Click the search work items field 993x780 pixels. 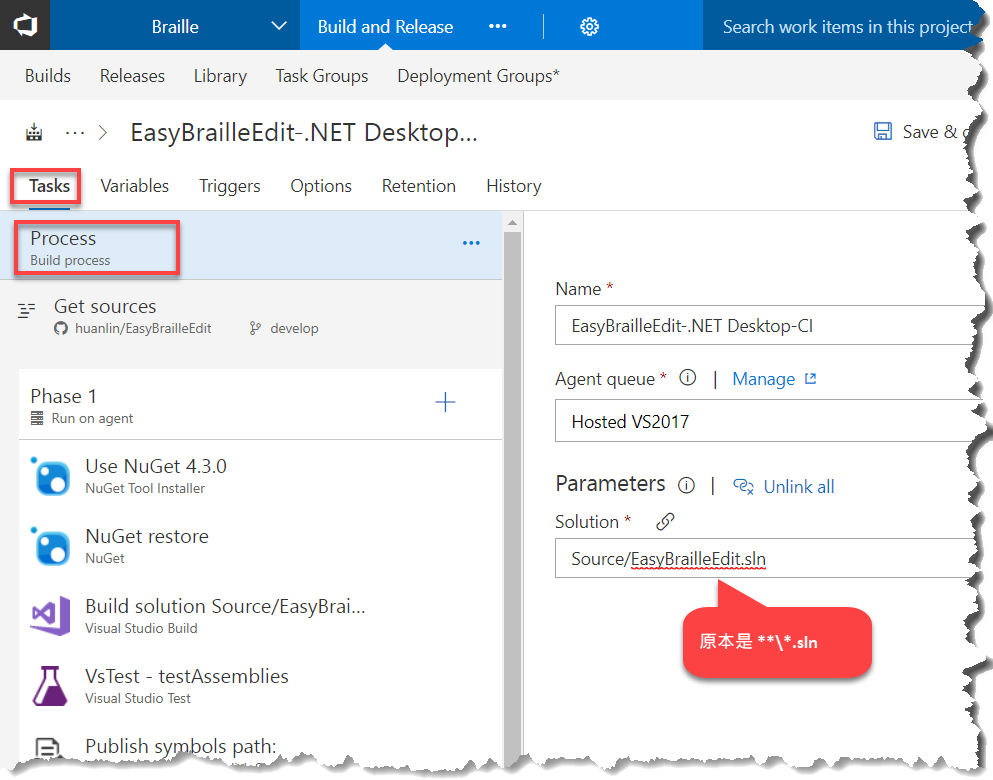point(846,27)
